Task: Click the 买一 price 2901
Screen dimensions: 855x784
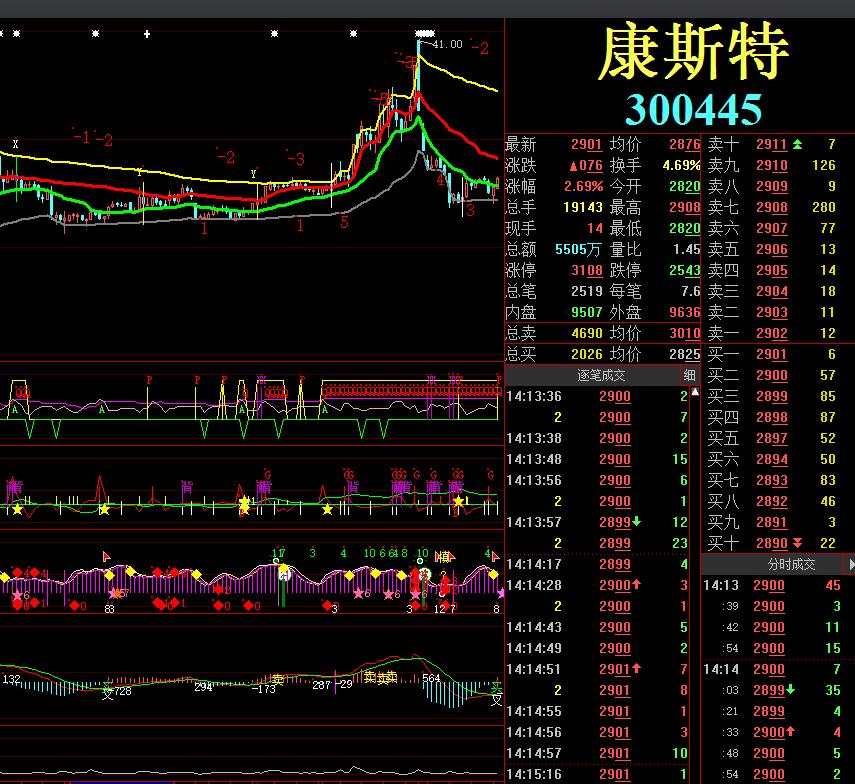Action: click(772, 354)
